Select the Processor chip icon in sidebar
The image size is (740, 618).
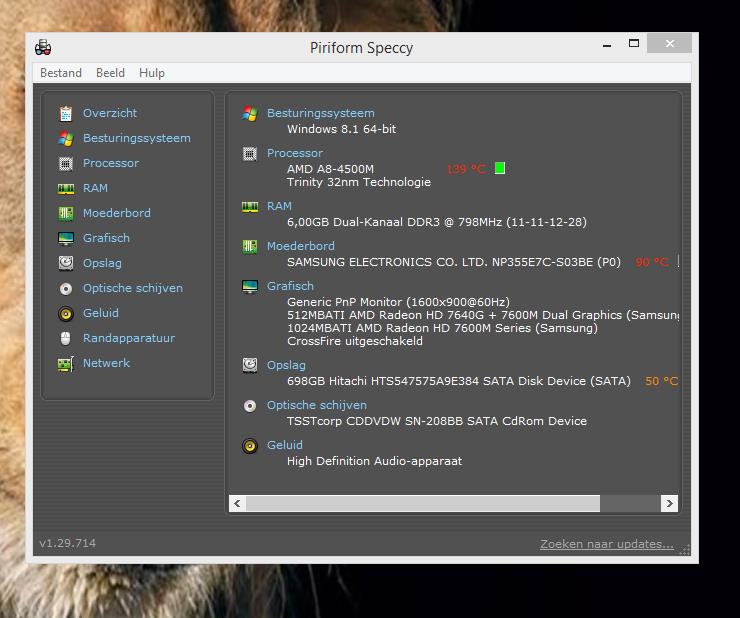[x=66, y=164]
